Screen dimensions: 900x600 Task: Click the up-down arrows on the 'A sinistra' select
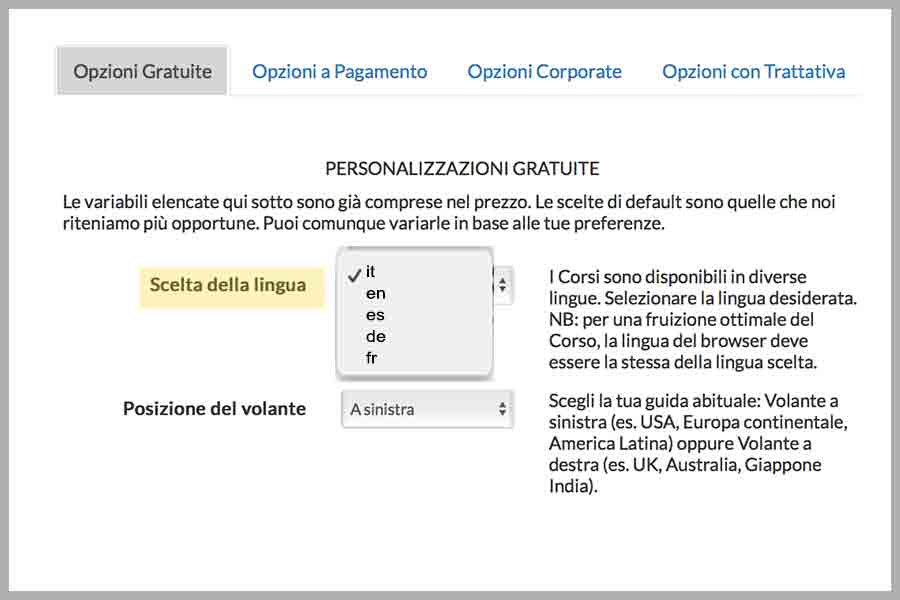pyautogui.click(x=503, y=409)
